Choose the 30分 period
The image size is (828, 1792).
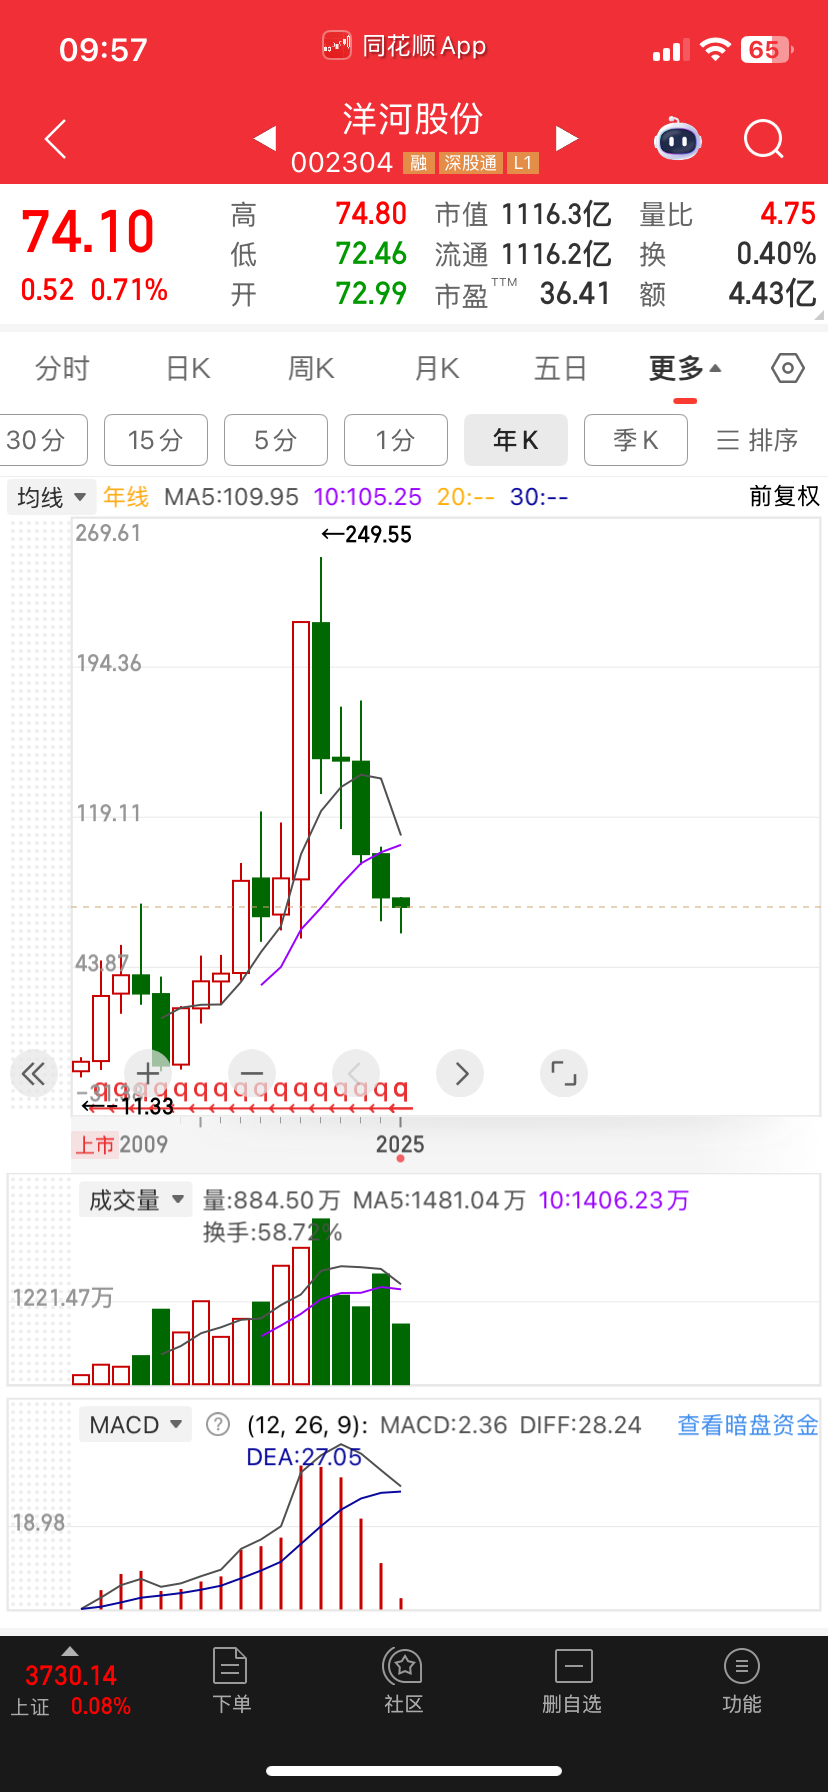(x=42, y=440)
